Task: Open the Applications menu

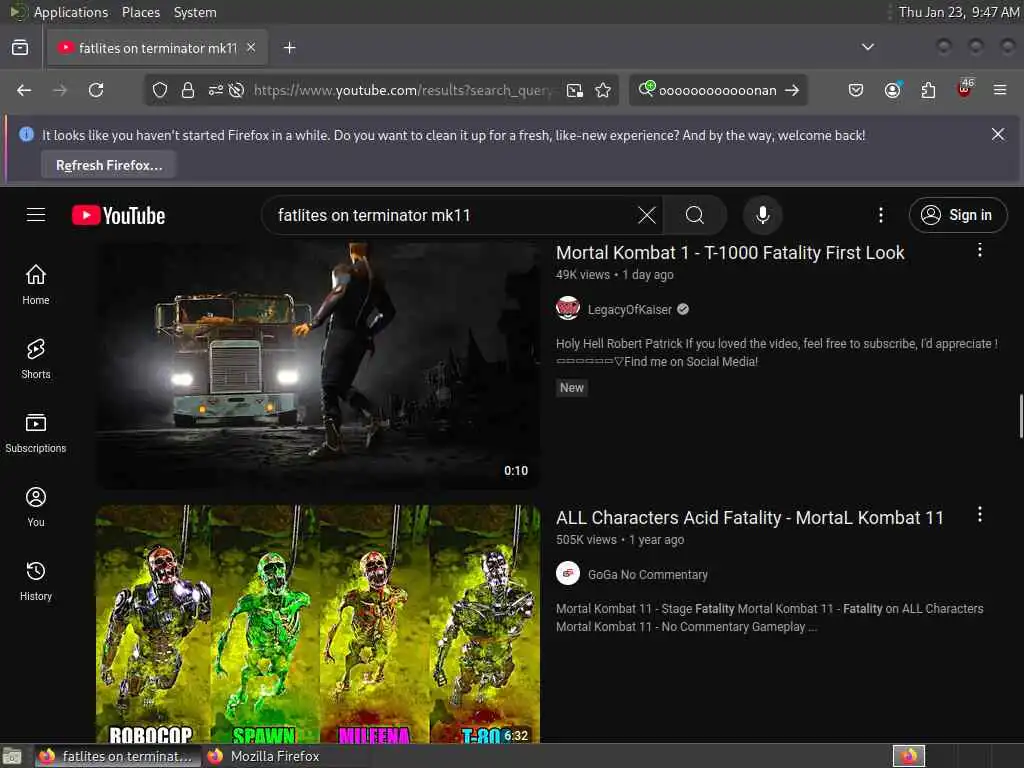Action: pyautogui.click(x=71, y=12)
